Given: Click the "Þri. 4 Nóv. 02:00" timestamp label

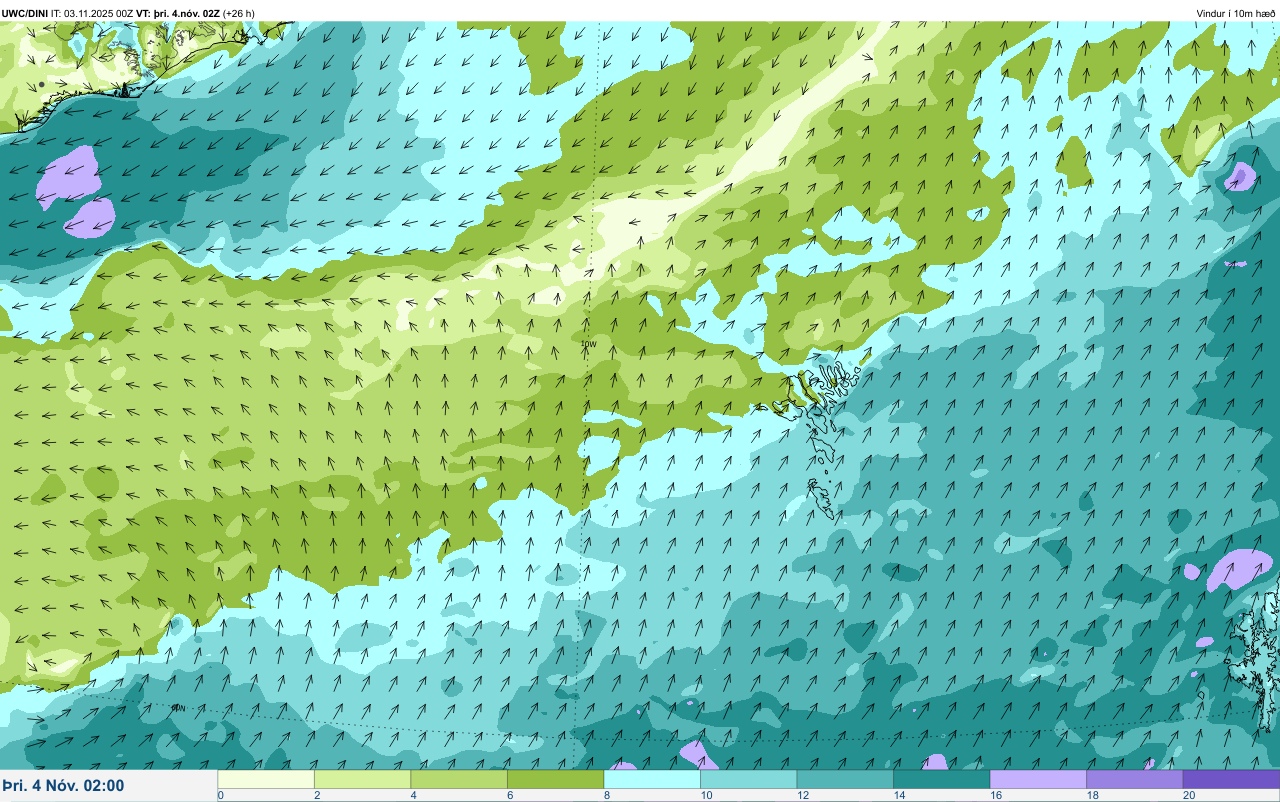Looking at the screenshot, I should pyautogui.click(x=63, y=785).
